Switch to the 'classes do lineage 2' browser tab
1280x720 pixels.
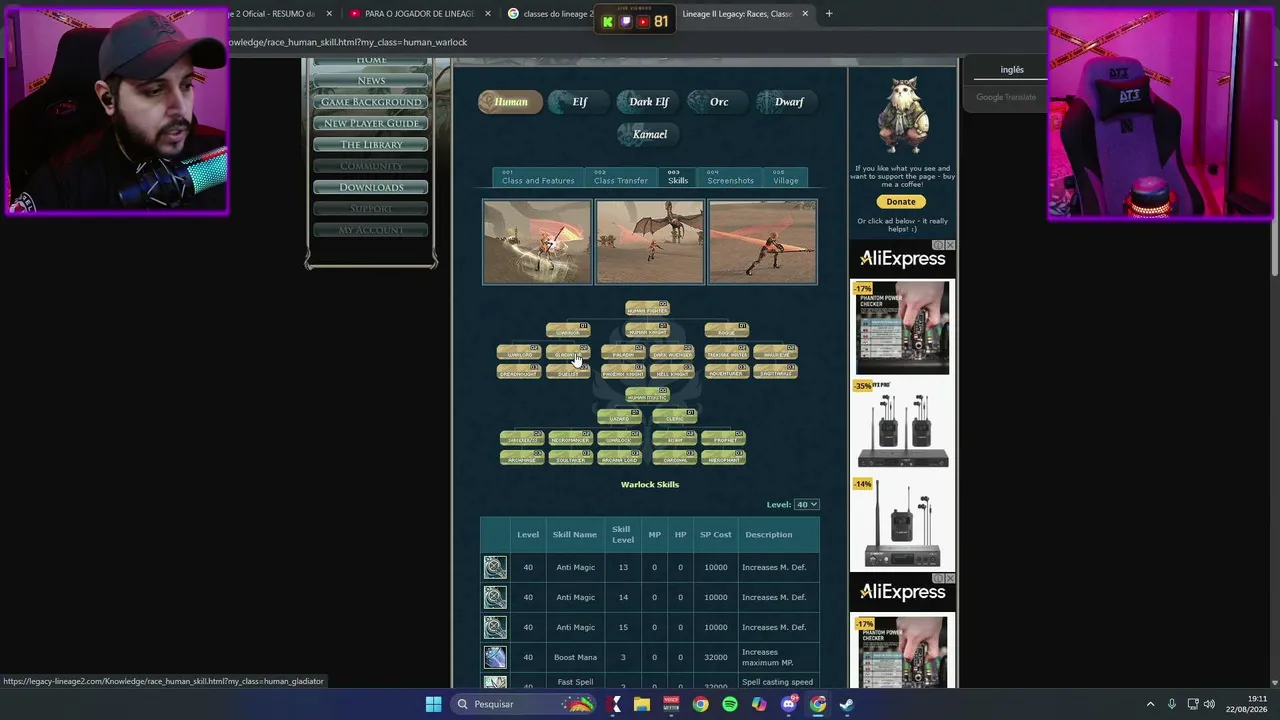click(x=551, y=14)
